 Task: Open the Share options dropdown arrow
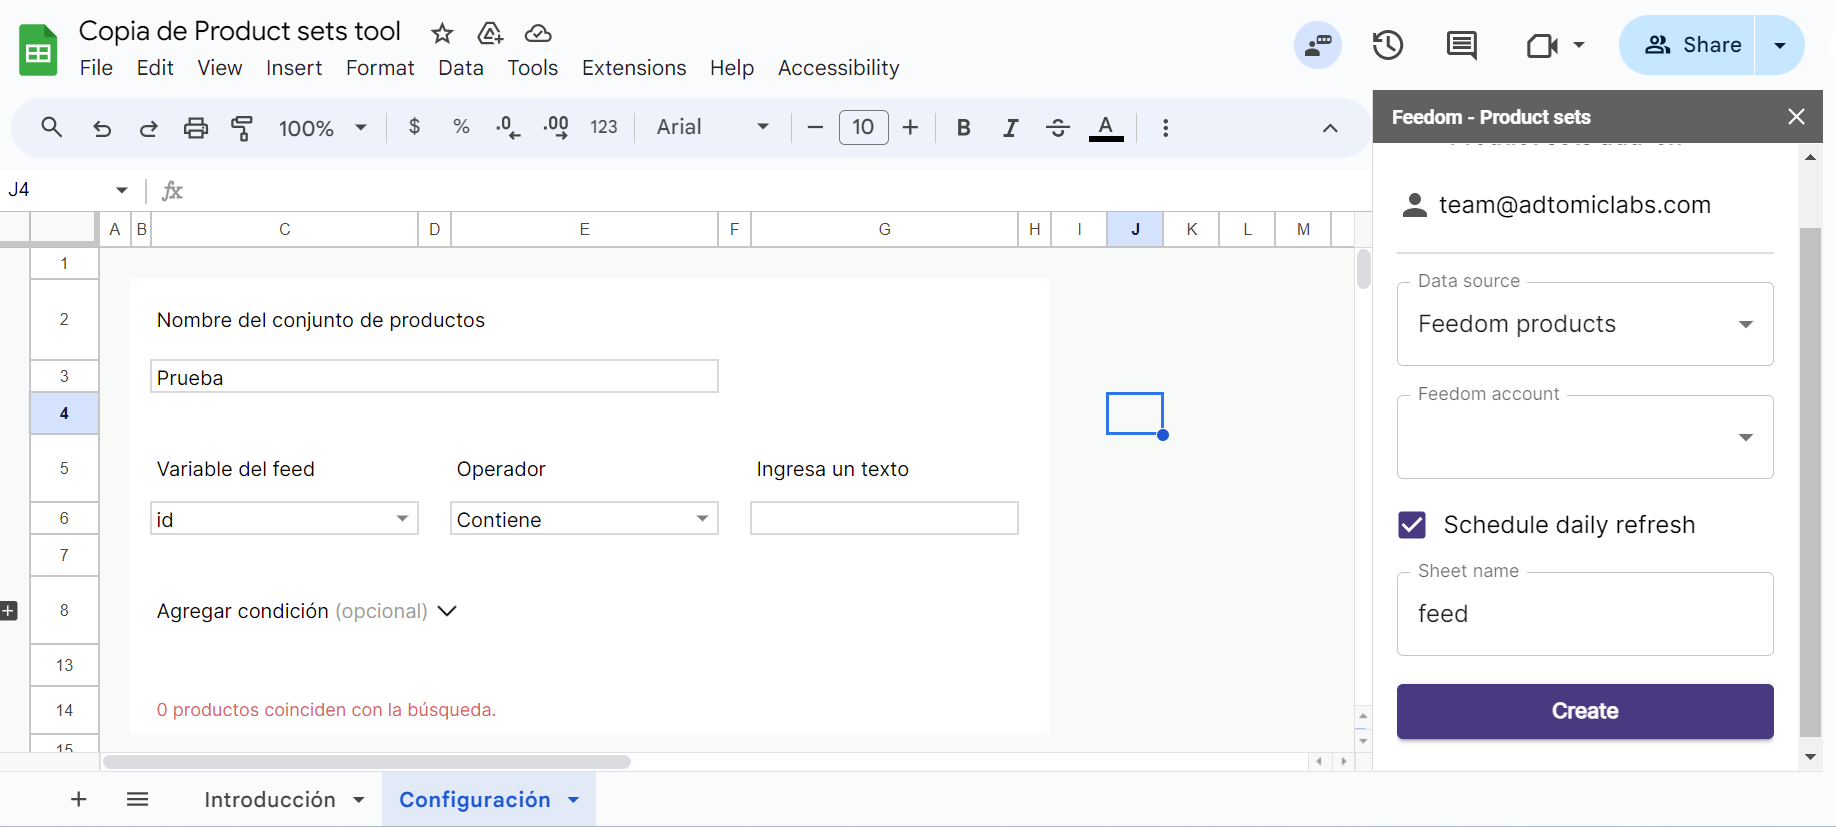(1780, 45)
